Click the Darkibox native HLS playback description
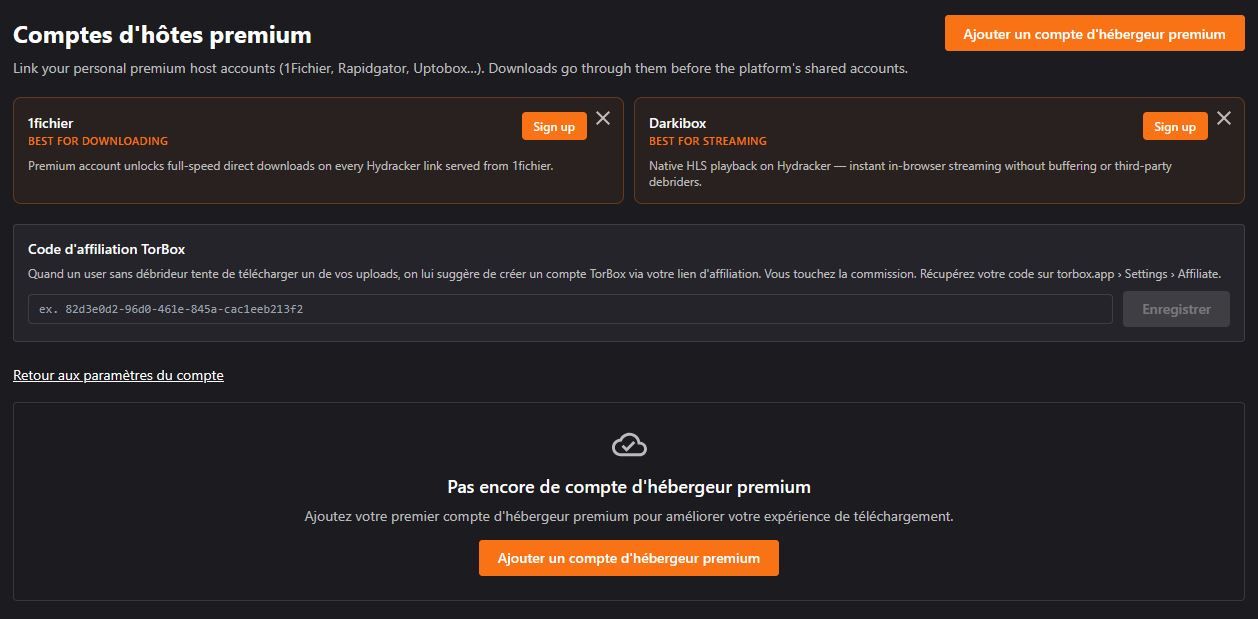Screen dimensions: 1258x619 [909, 166]
